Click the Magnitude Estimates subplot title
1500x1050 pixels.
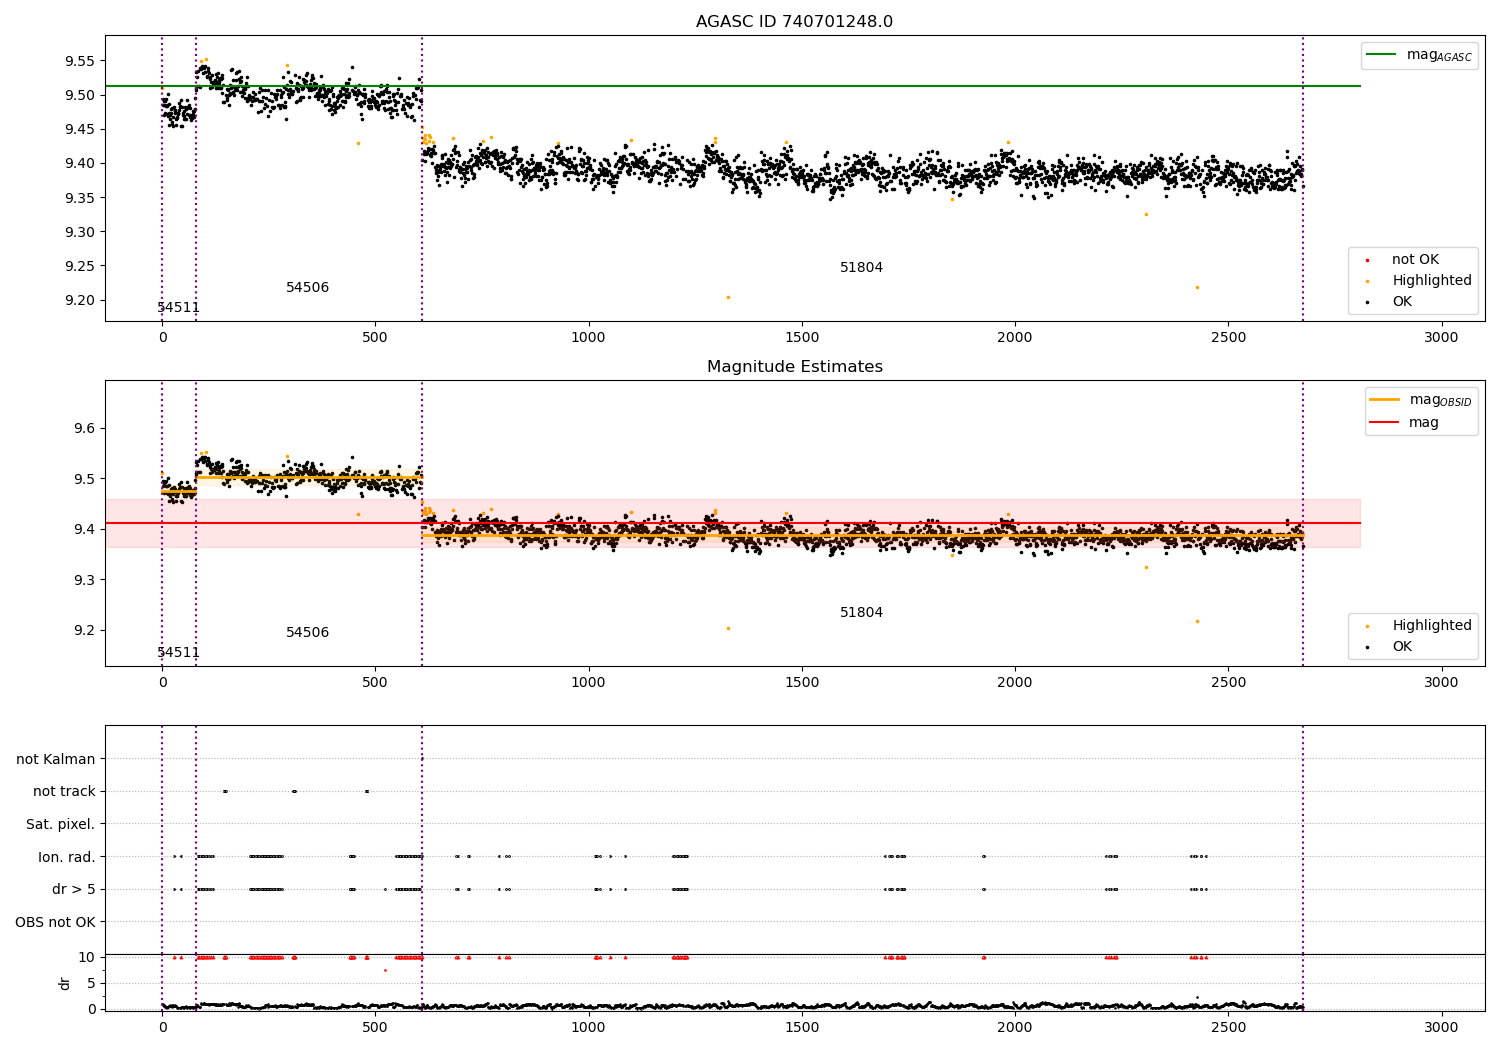[795, 367]
